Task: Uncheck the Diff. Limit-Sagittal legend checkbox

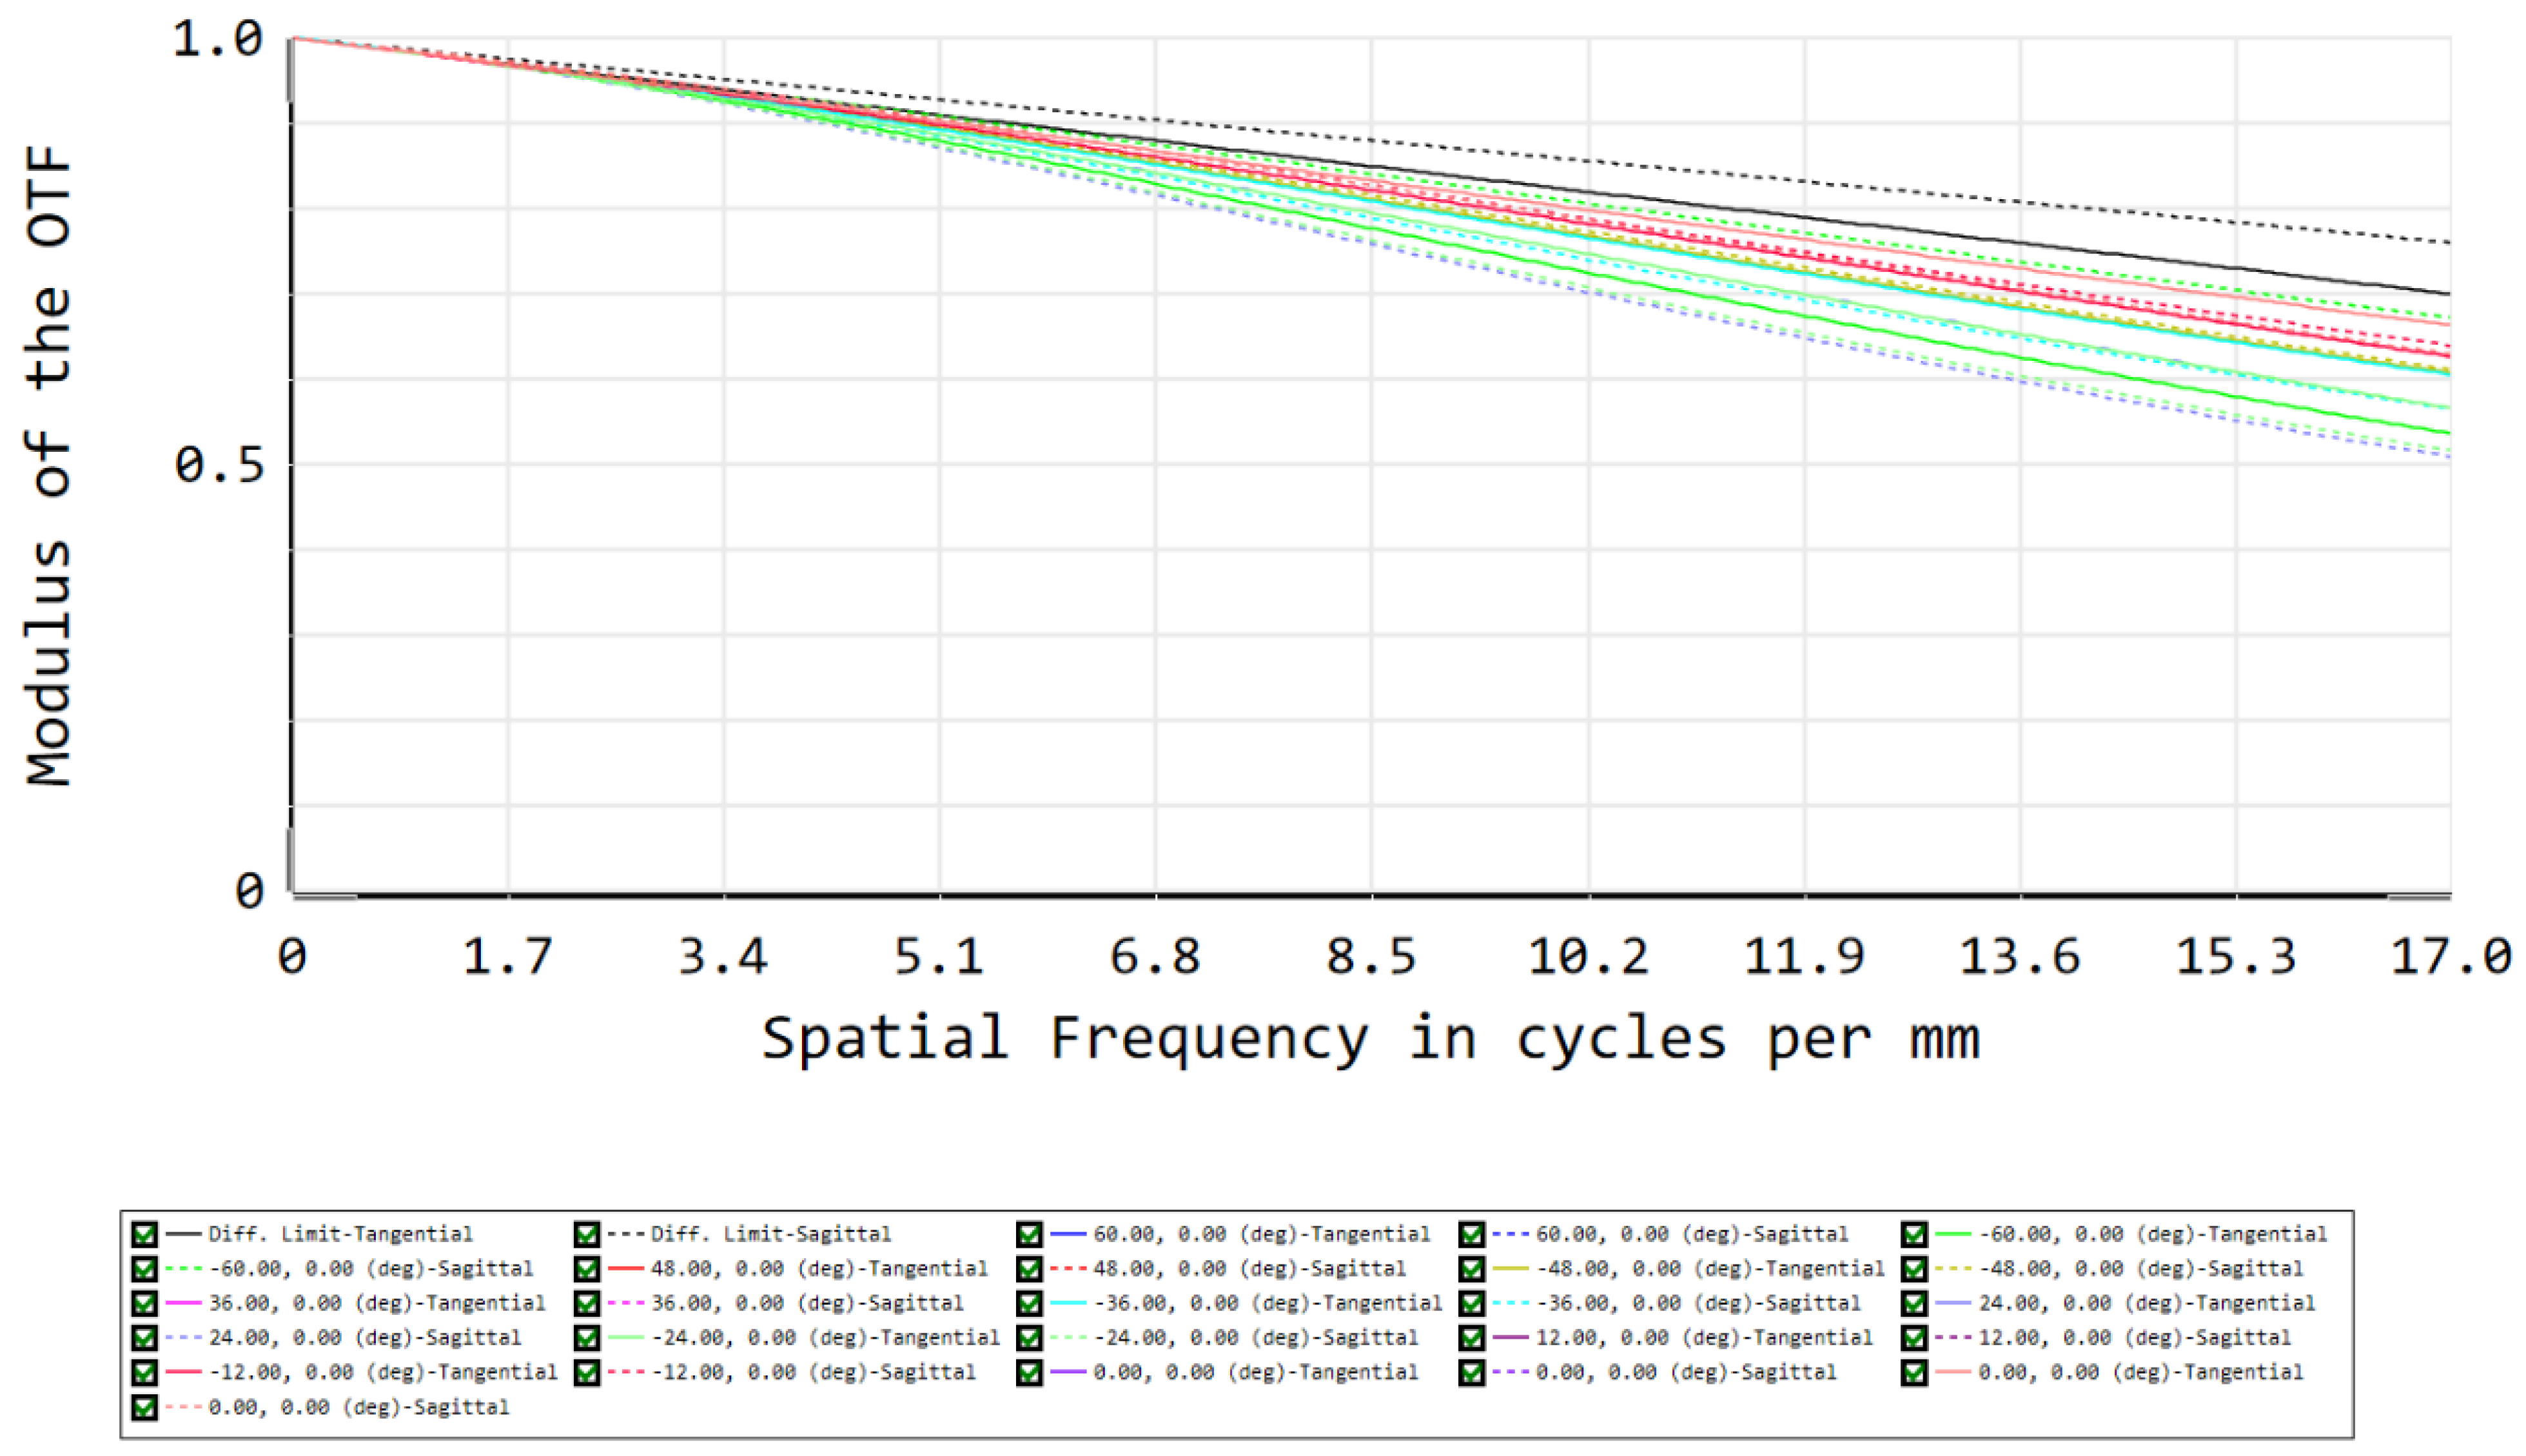Action: click(587, 1234)
